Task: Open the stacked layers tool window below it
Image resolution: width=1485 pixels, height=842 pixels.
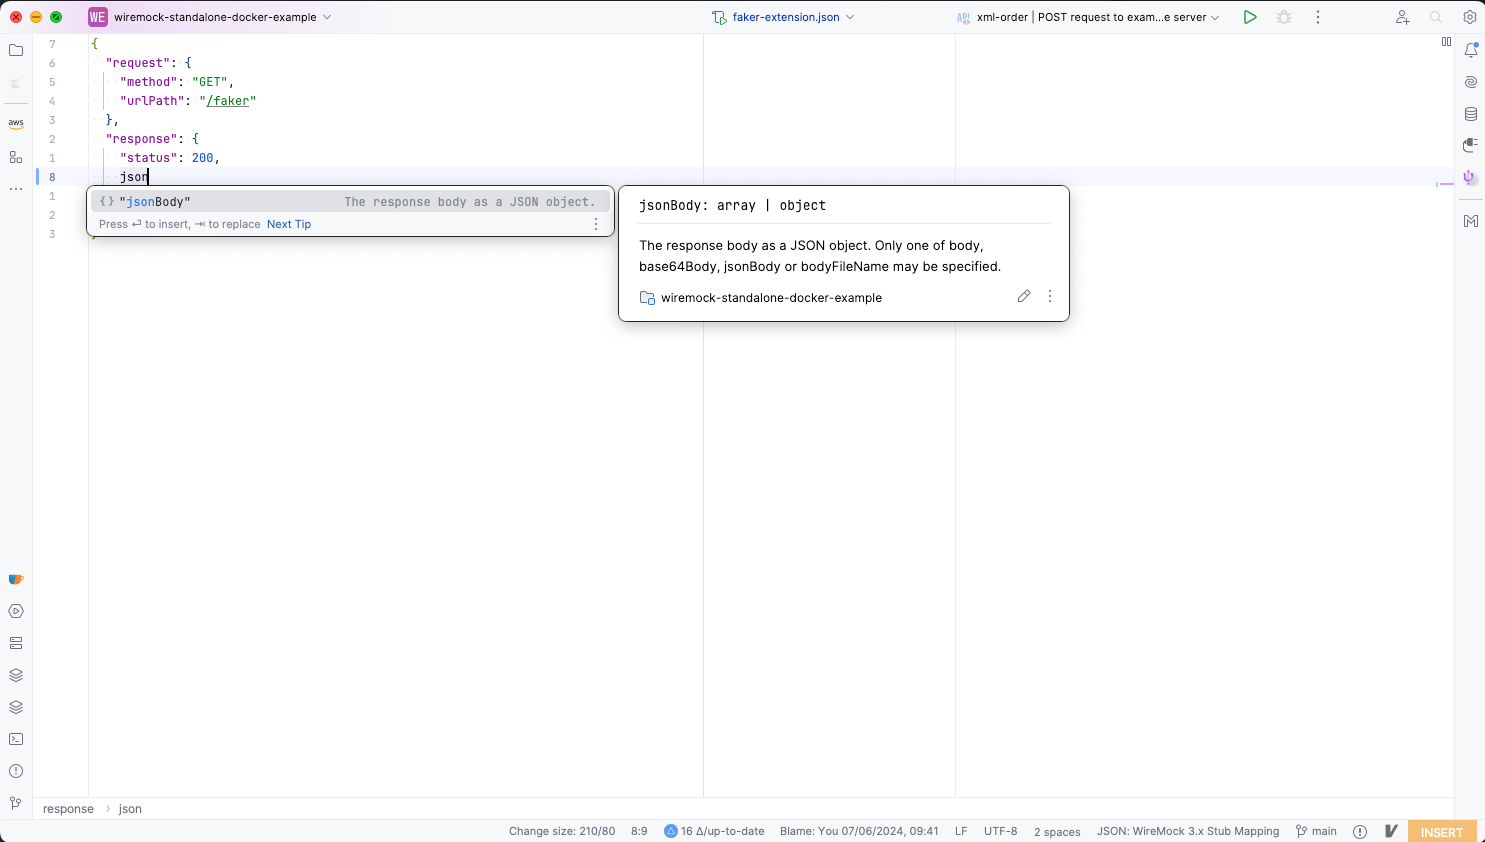Action: click(16, 707)
